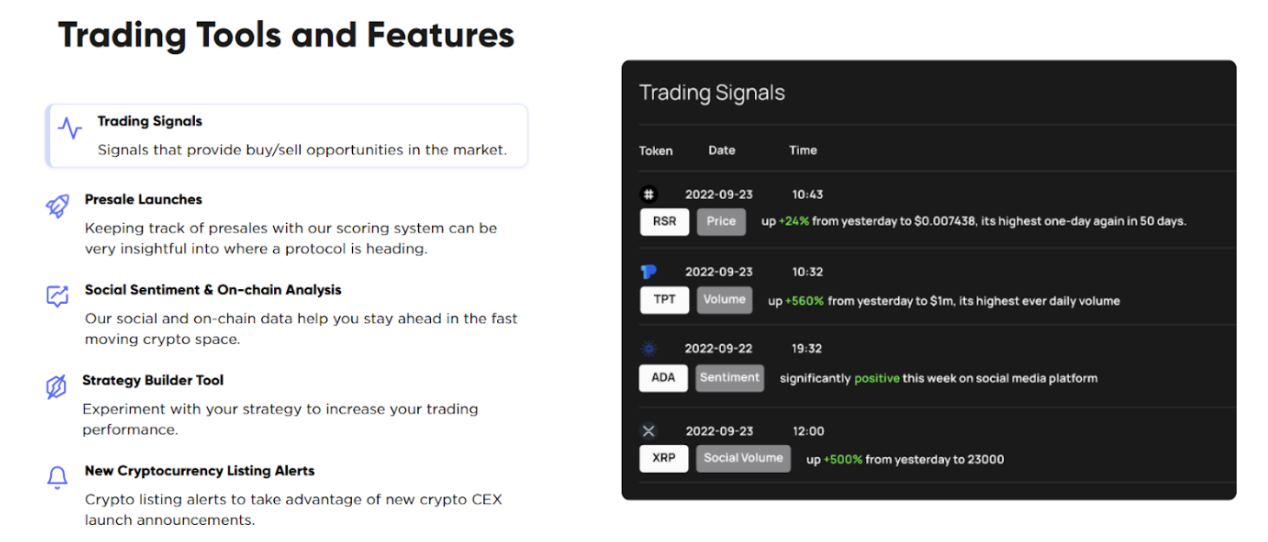This screenshot has width=1268, height=542.
Task: Click the Presale Launches rocket icon
Action: click(x=57, y=206)
